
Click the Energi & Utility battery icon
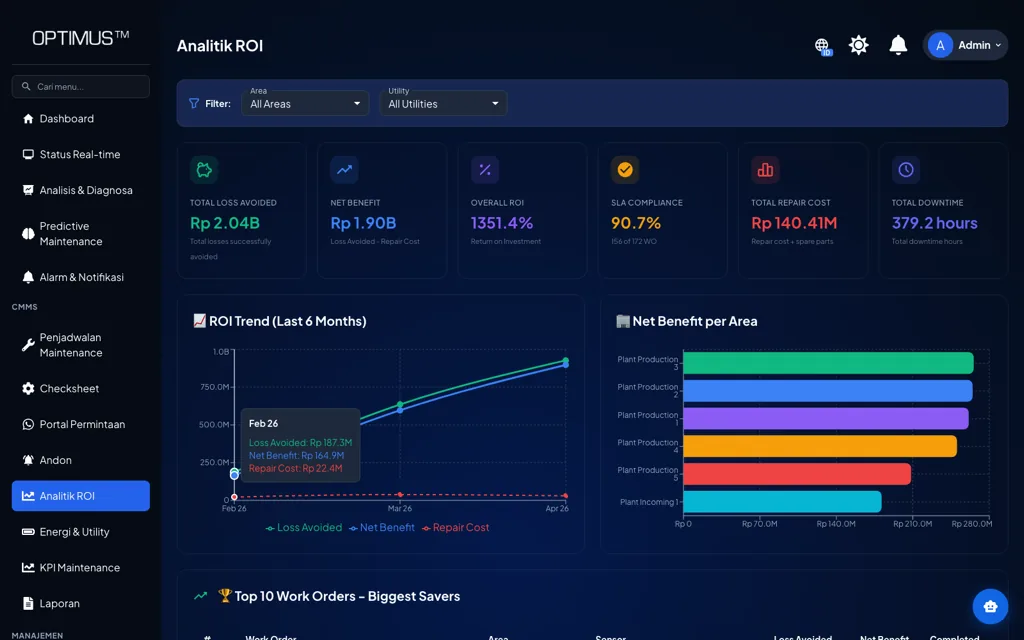point(28,532)
